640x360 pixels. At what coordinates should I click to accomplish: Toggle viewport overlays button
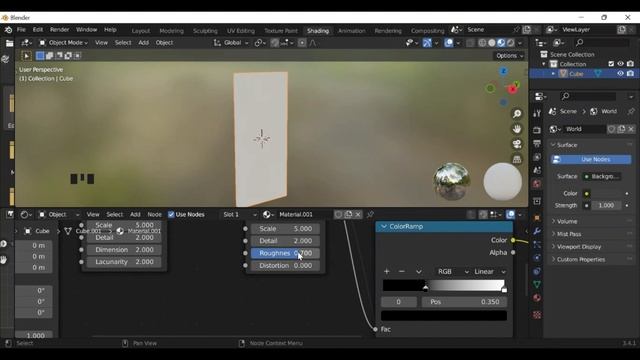click(449, 43)
